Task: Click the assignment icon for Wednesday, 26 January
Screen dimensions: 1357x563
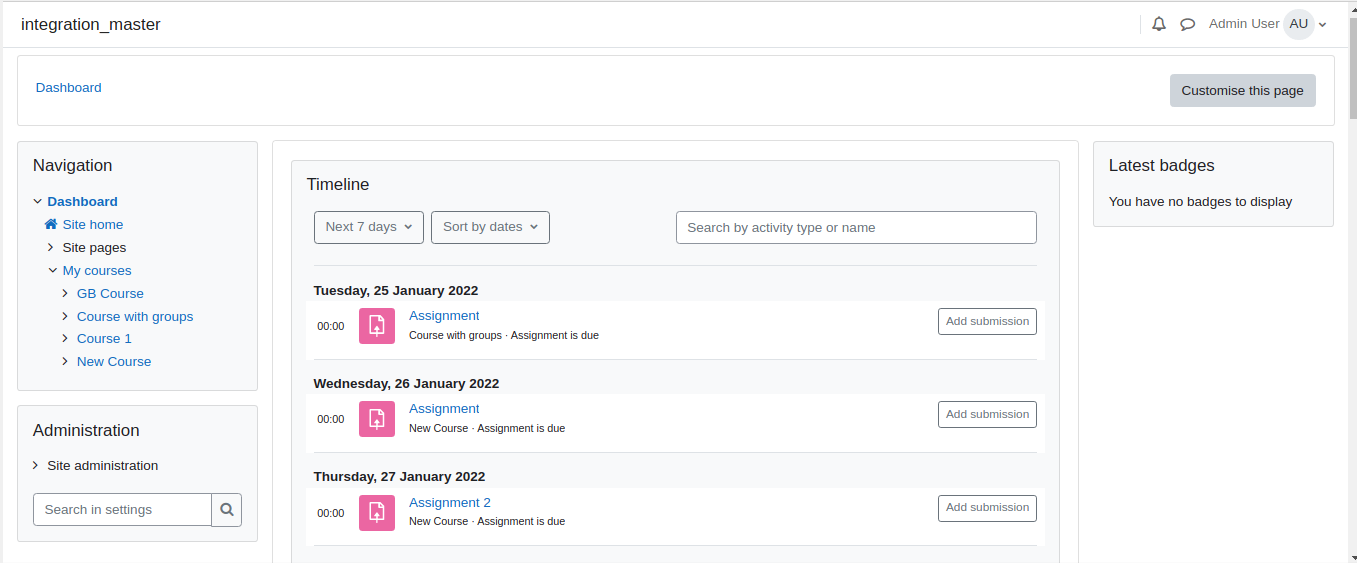Action: pos(377,419)
